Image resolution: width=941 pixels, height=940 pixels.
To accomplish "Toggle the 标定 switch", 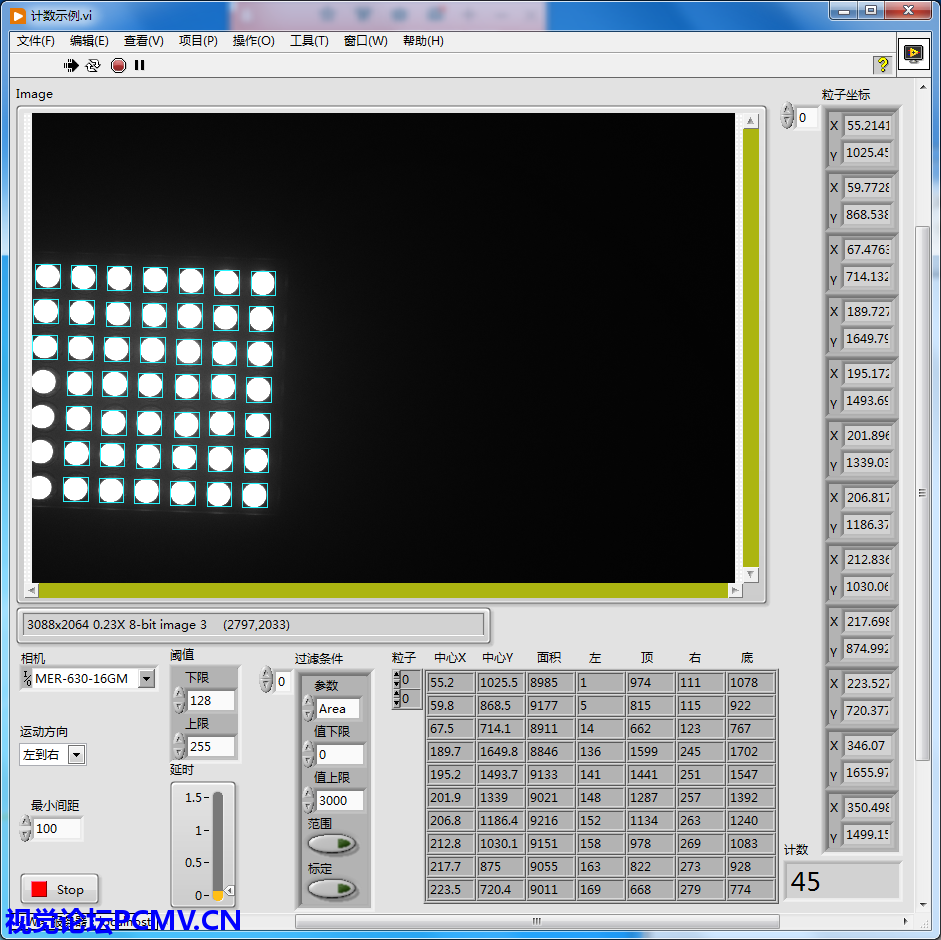I will (333, 888).
